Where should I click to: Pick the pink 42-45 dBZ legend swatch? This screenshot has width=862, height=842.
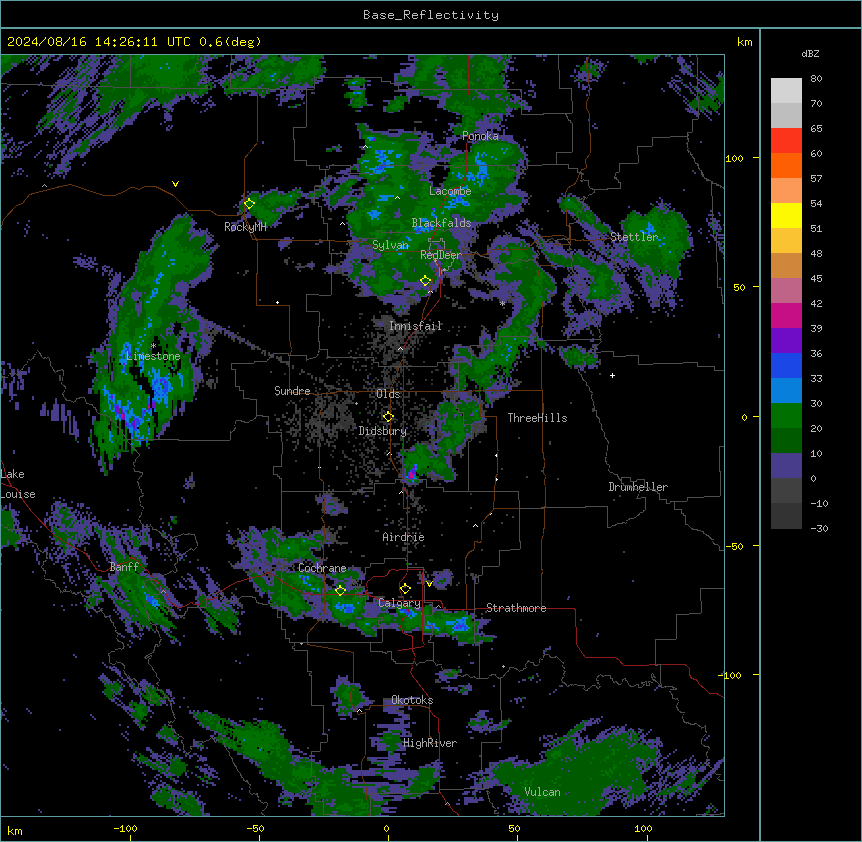coord(786,291)
